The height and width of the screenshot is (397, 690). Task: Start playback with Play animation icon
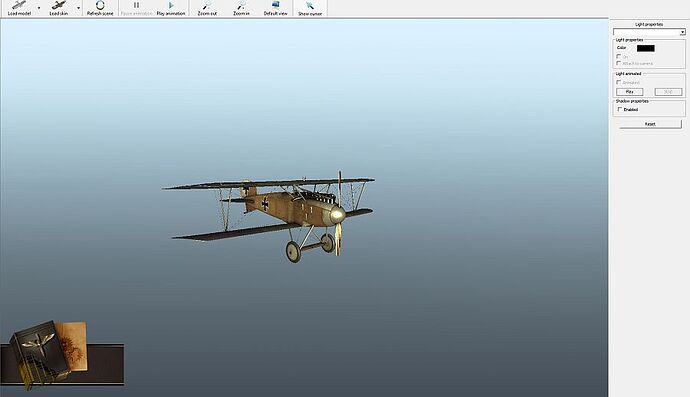pyautogui.click(x=171, y=5)
